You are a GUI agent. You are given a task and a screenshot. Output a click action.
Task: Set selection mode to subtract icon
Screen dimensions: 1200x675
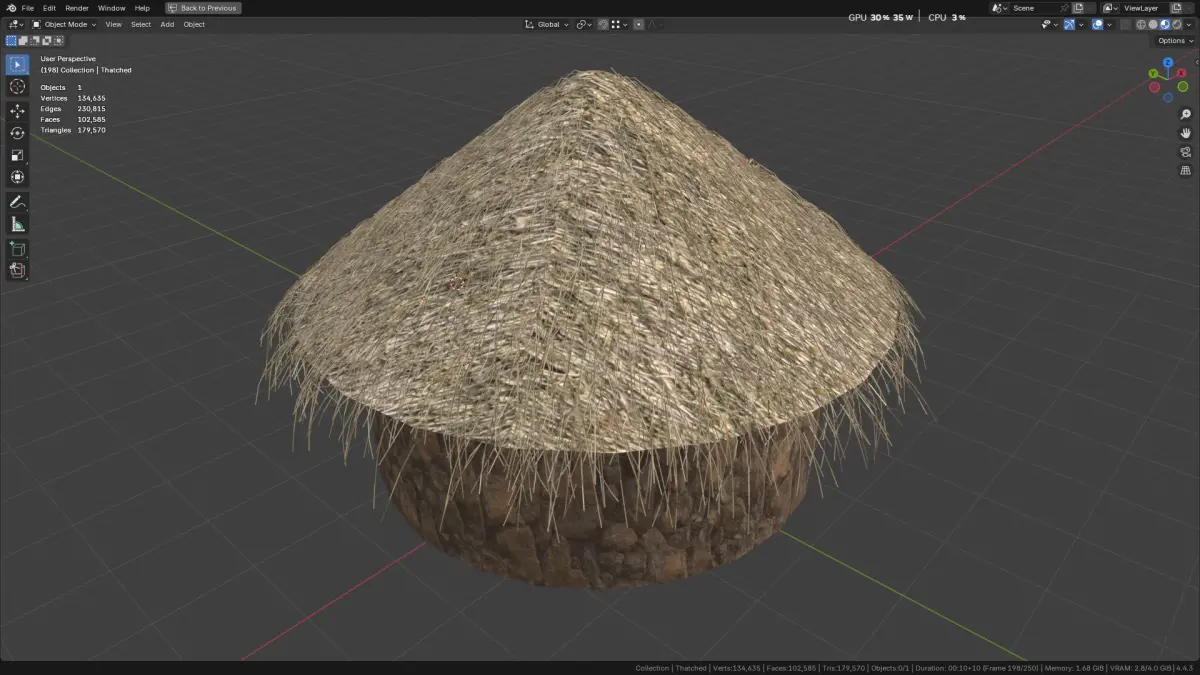pos(35,41)
